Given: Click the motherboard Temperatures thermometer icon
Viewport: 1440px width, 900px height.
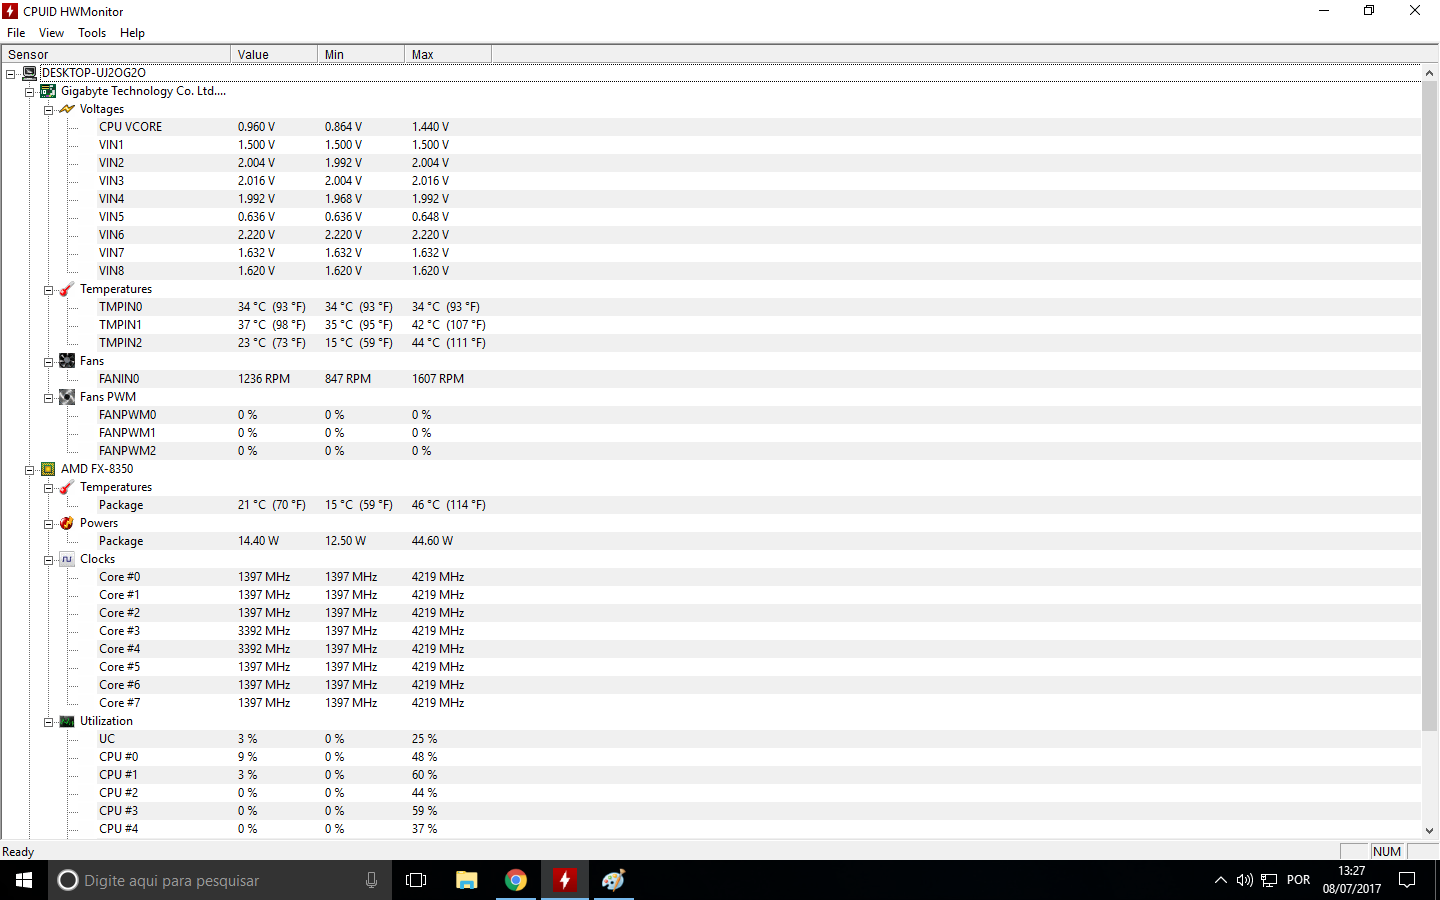Looking at the screenshot, I should (x=67, y=289).
